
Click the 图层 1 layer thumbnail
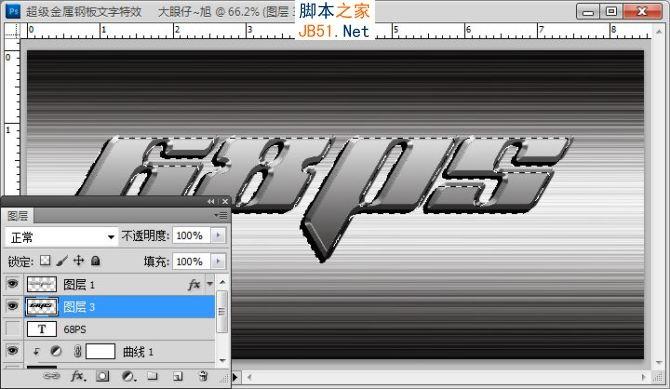click(42, 284)
